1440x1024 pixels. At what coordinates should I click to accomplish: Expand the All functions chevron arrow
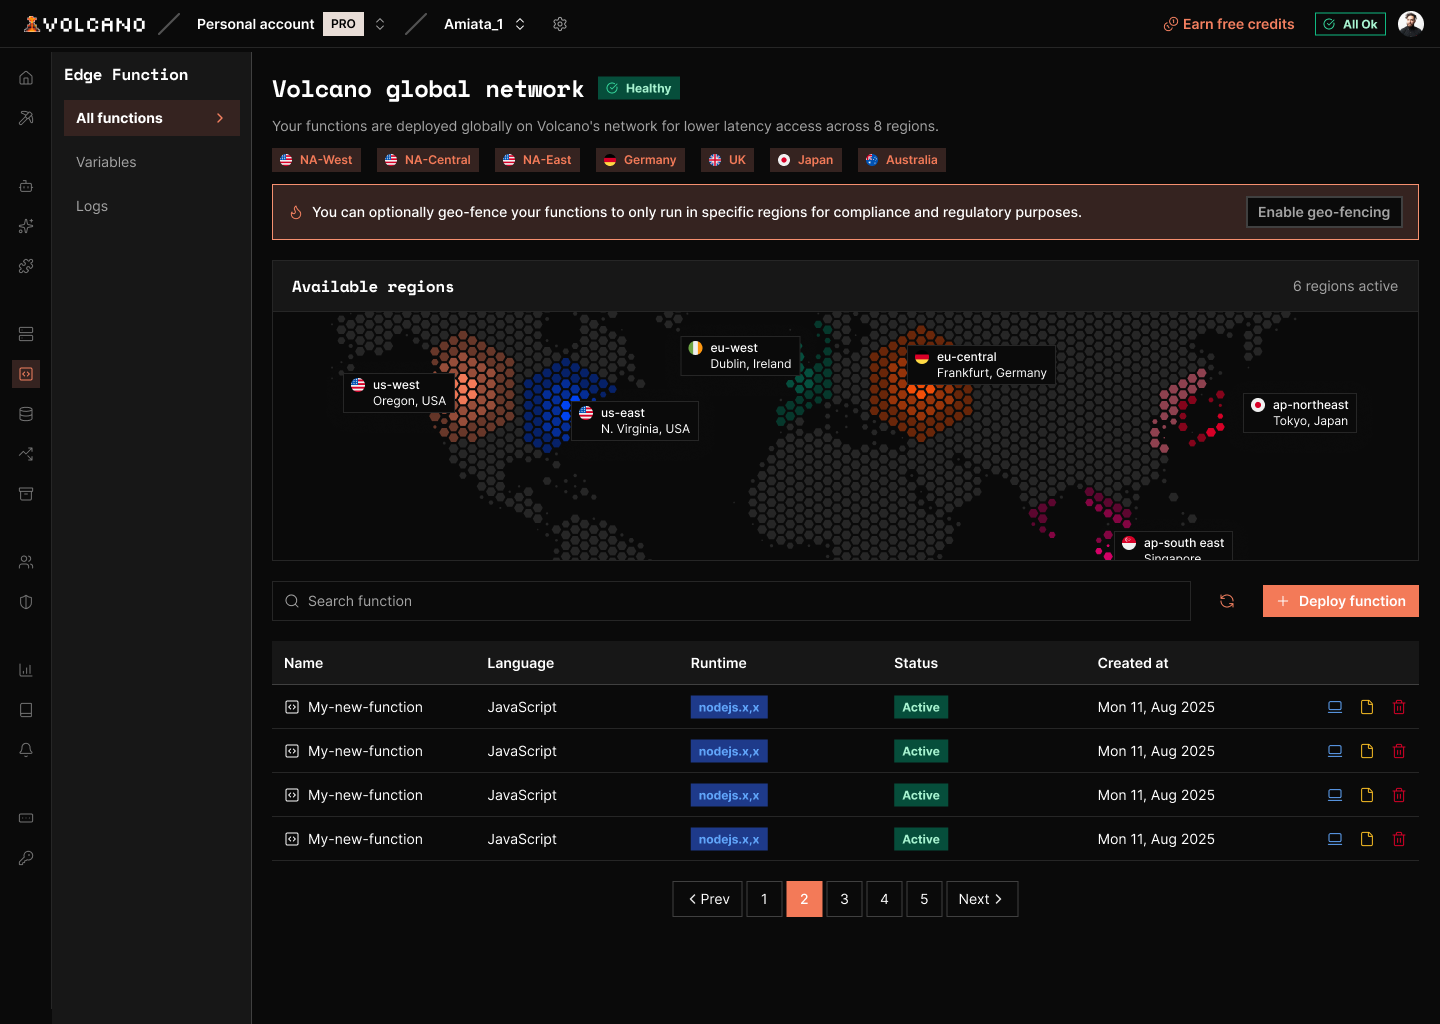[x=220, y=118]
